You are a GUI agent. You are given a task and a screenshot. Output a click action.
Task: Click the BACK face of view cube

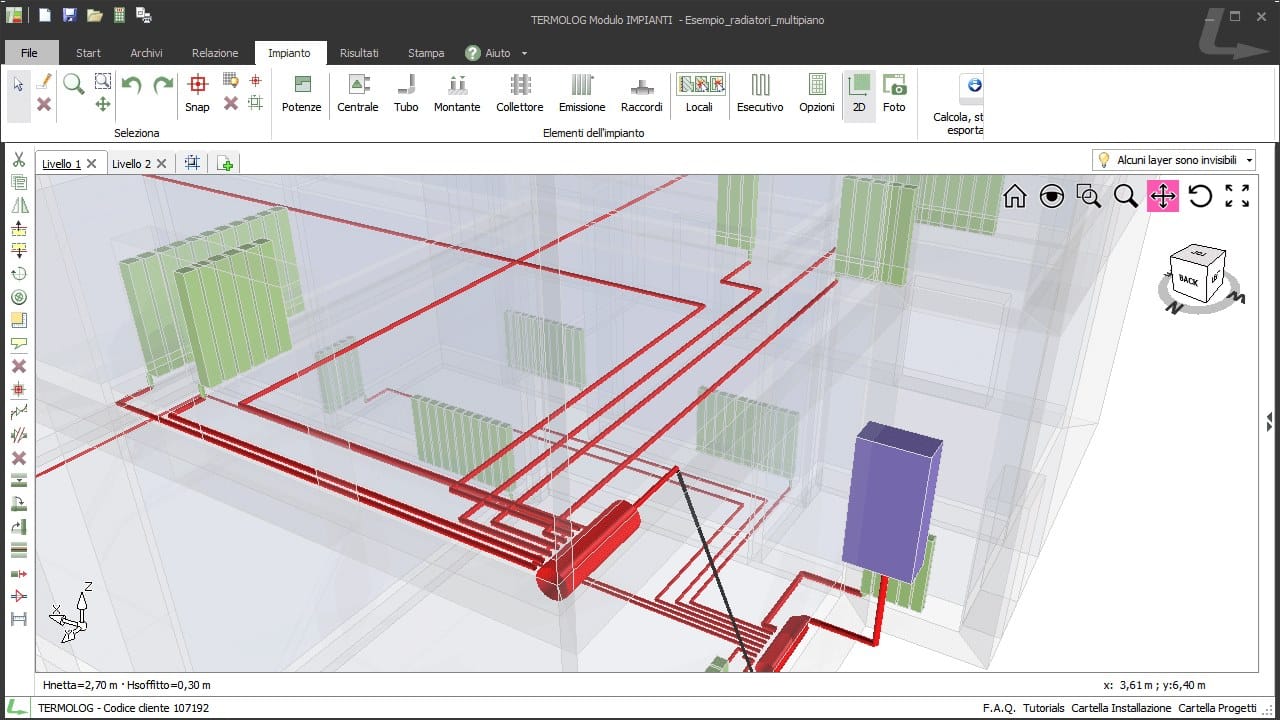(1188, 280)
